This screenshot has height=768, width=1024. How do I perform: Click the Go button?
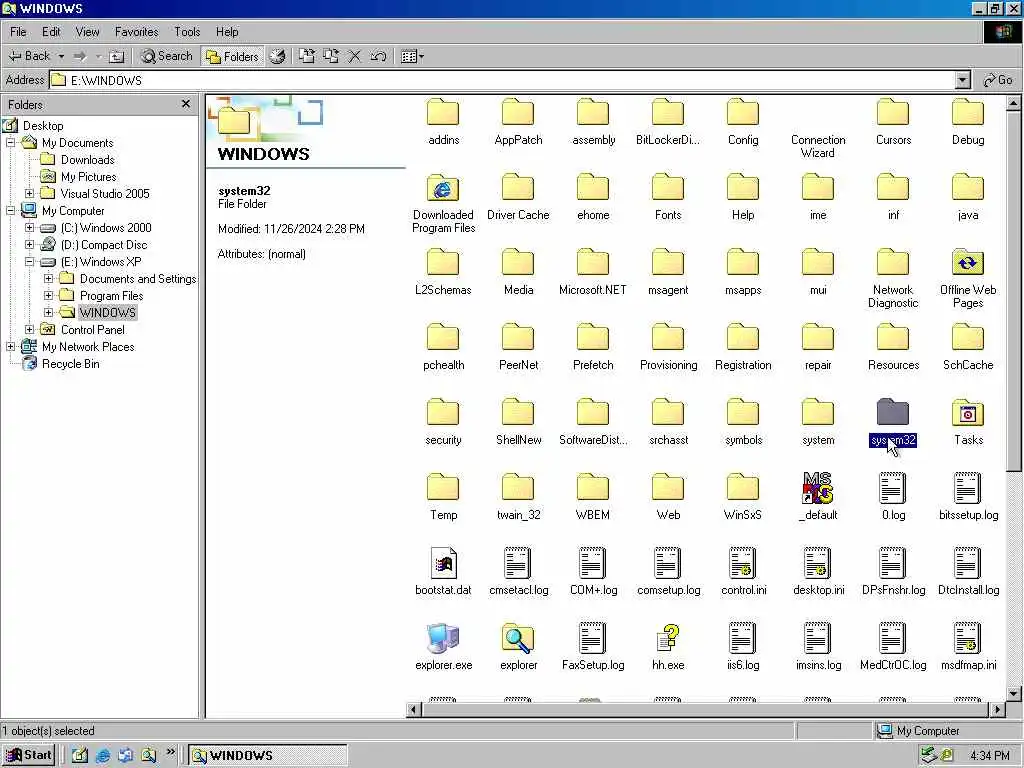(998, 80)
